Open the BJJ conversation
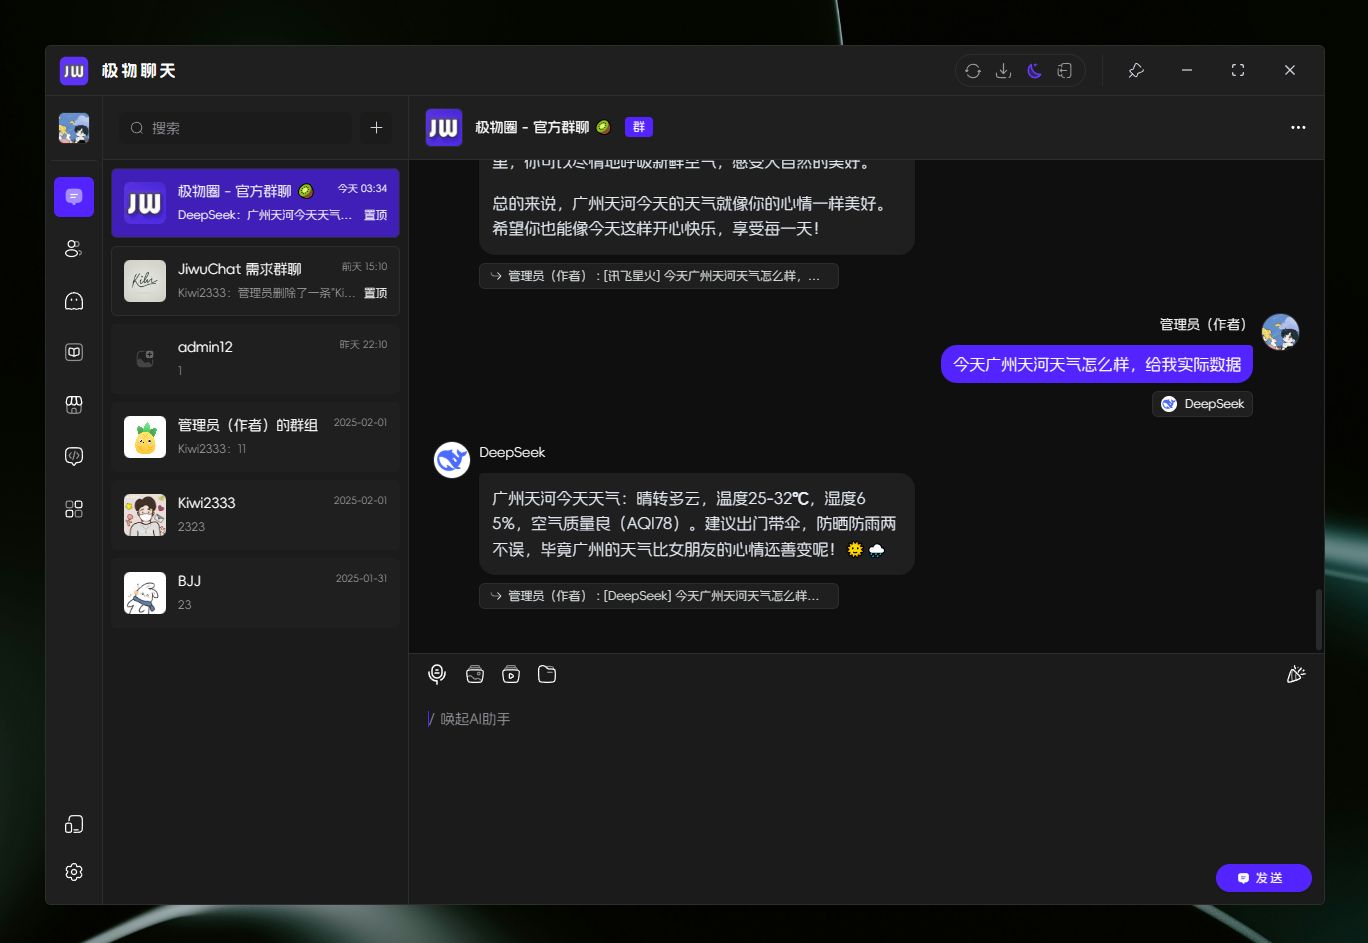This screenshot has width=1368, height=943. [x=256, y=593]
